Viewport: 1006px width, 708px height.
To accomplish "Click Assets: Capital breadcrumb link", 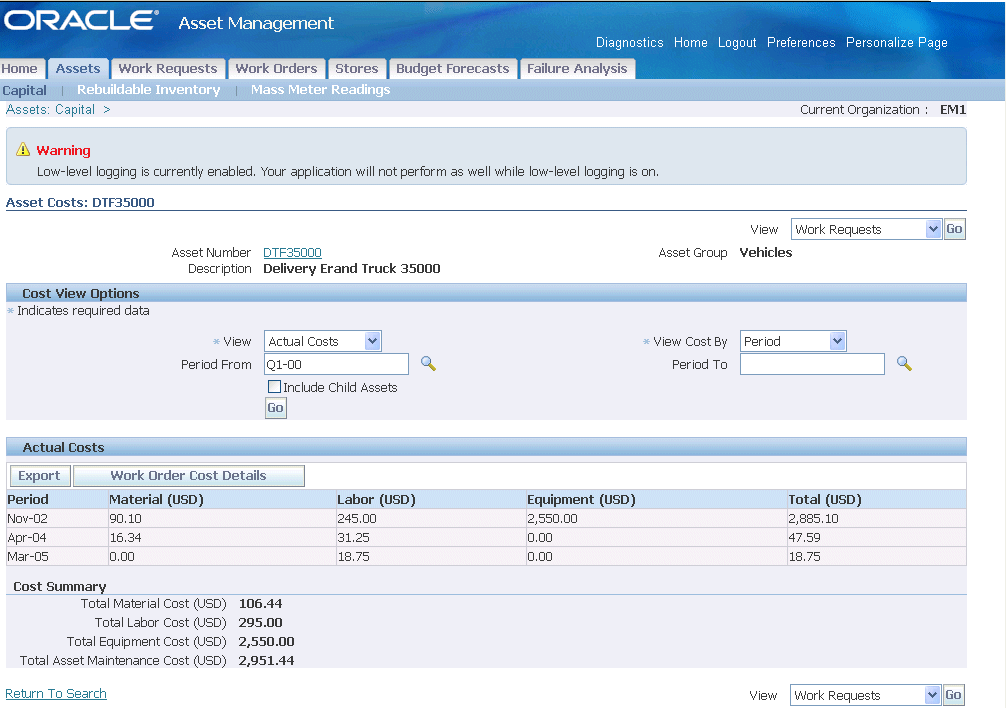I will [50, 110].
